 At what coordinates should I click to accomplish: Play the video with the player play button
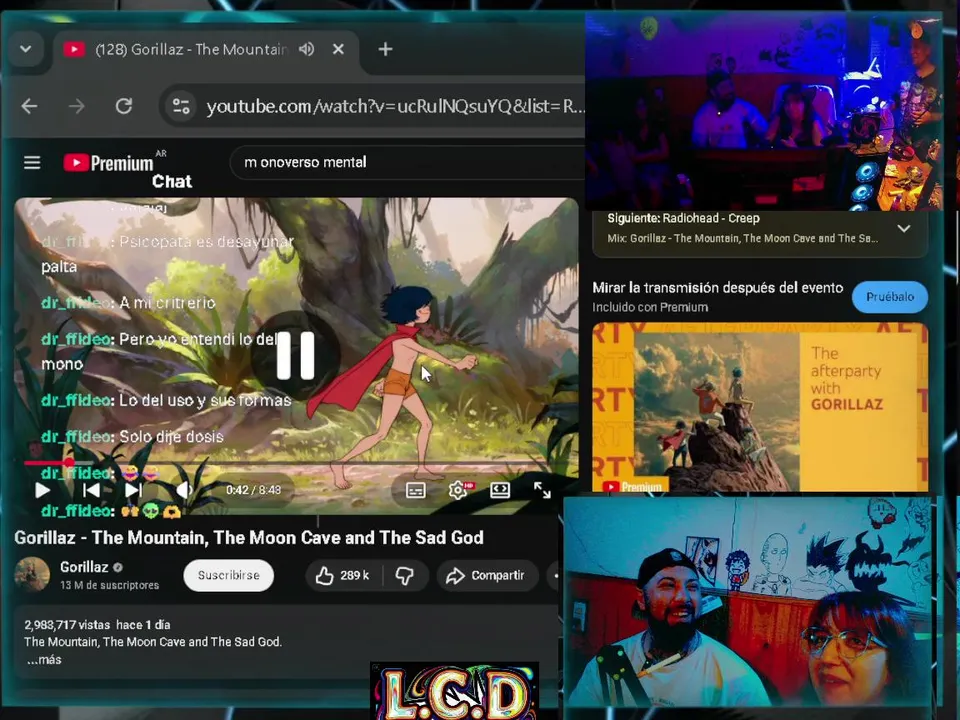click(42, 490)
